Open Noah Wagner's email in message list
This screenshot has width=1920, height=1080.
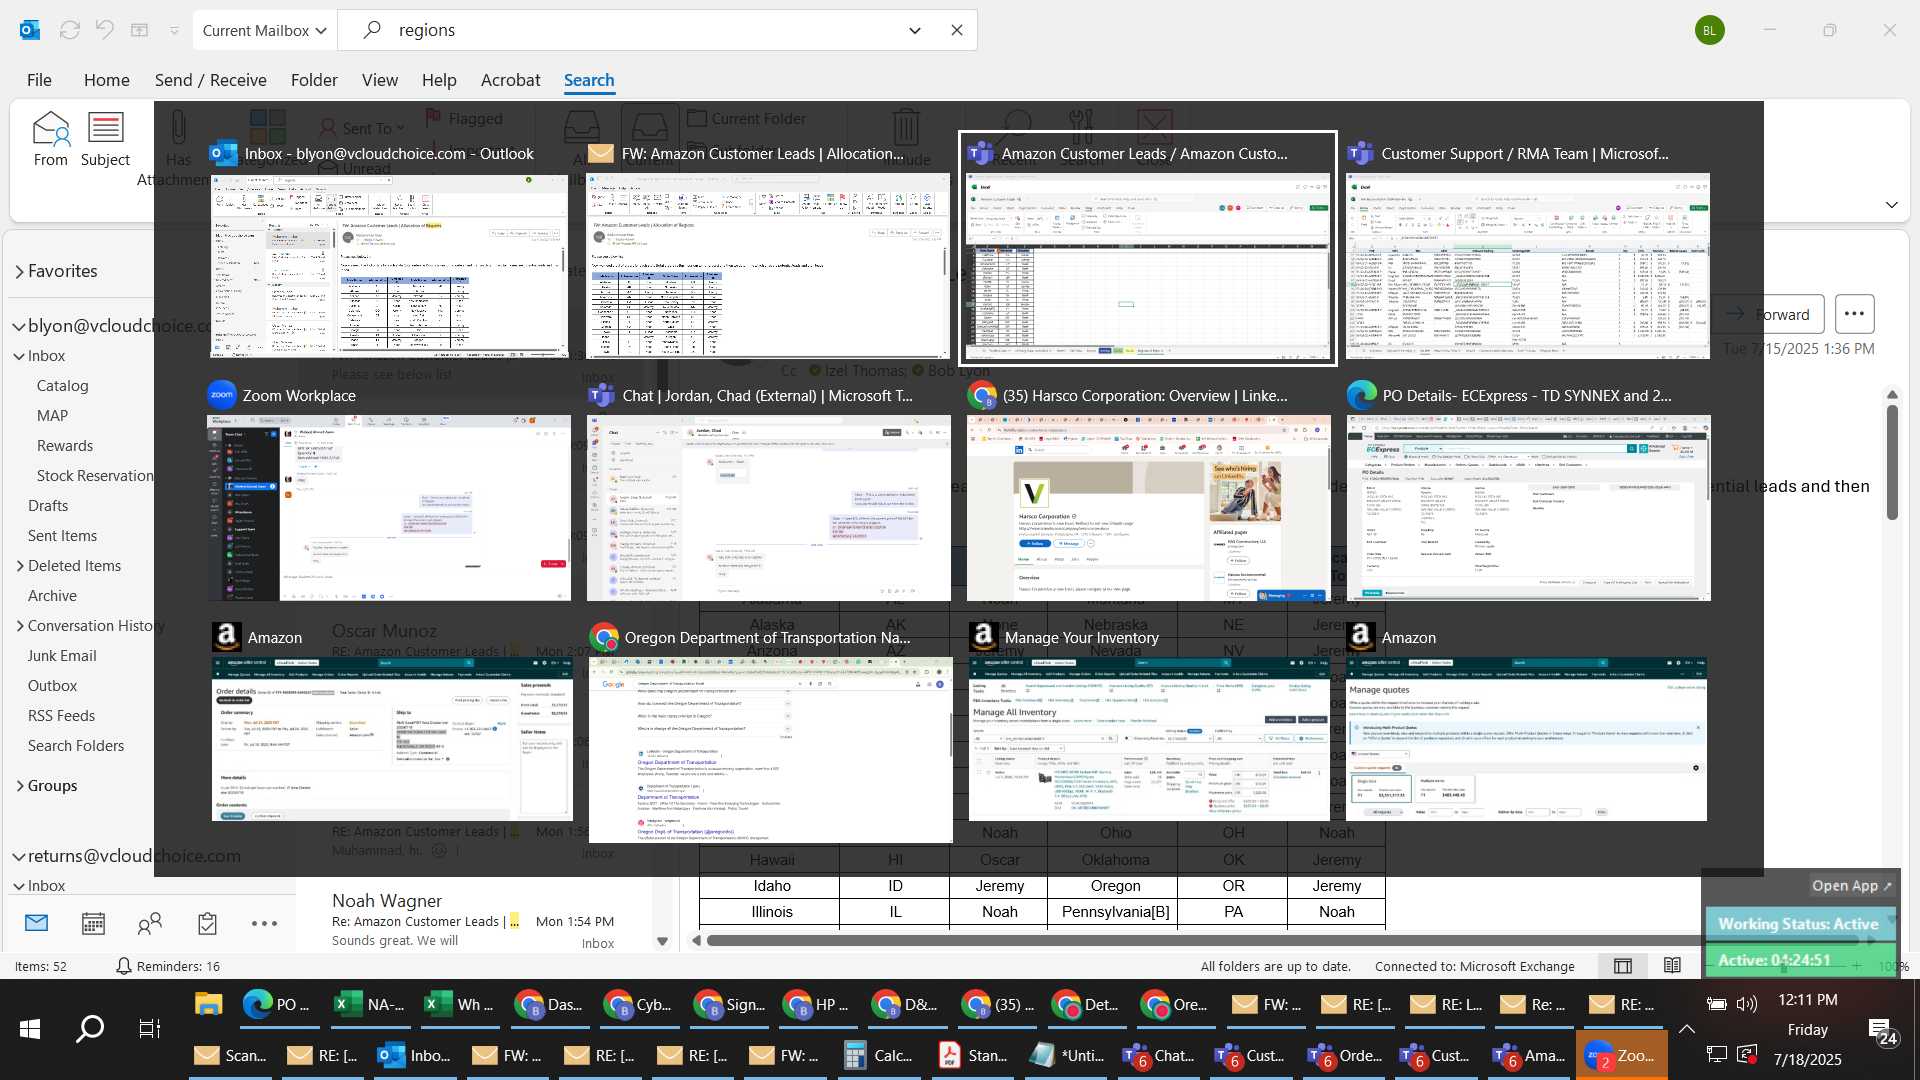(x=474, y=920)
